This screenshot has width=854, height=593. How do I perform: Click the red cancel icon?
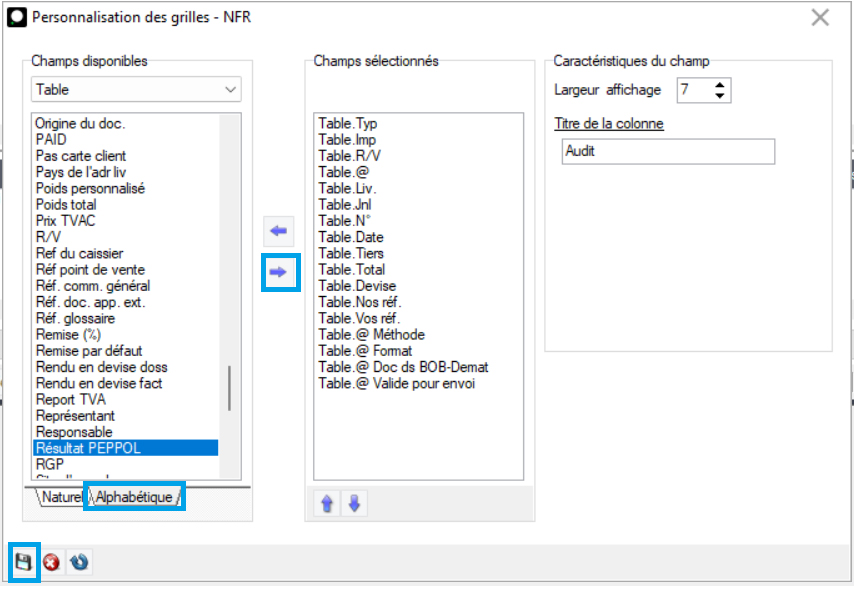(x=51, y=562)
